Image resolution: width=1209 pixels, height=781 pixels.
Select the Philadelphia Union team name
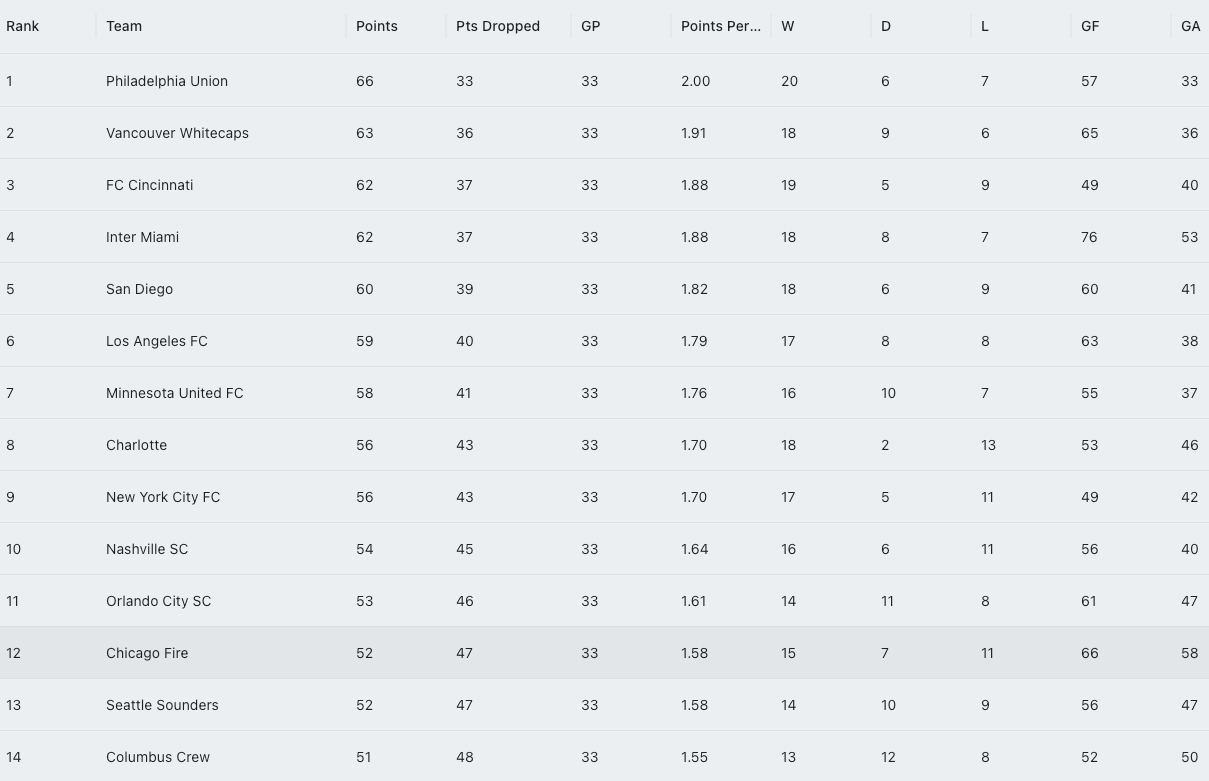pyautogui.click(x=167, y=81)
